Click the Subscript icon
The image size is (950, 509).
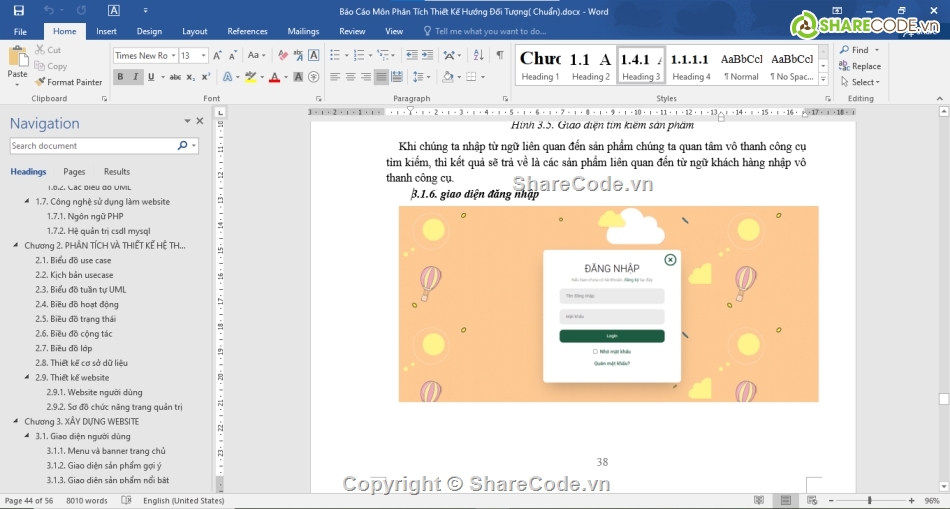click(x=190, y=77)
